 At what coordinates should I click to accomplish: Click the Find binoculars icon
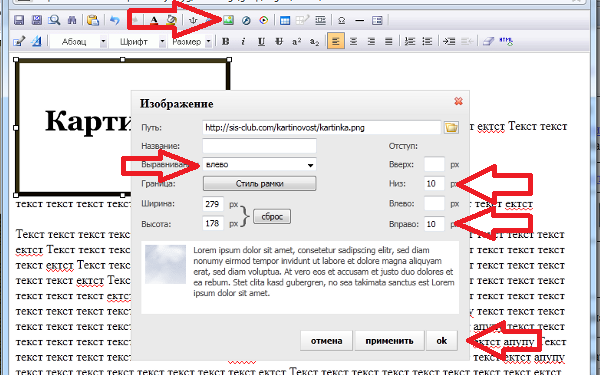pos(72,20)
